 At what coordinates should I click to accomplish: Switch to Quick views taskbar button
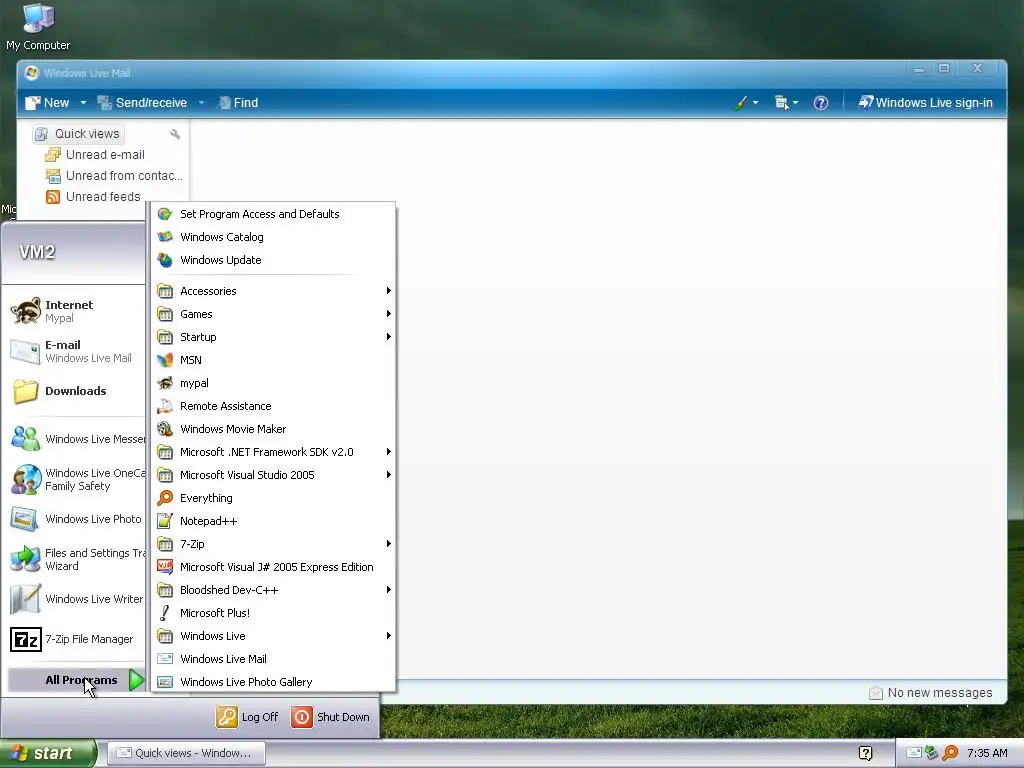[186, 753]
